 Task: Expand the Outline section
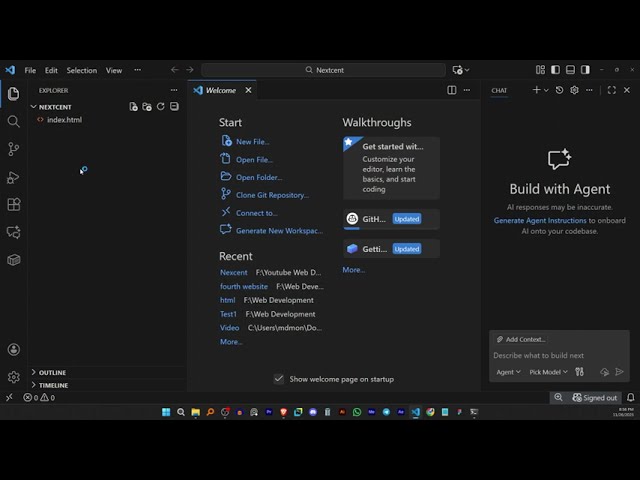click(33, 372)
